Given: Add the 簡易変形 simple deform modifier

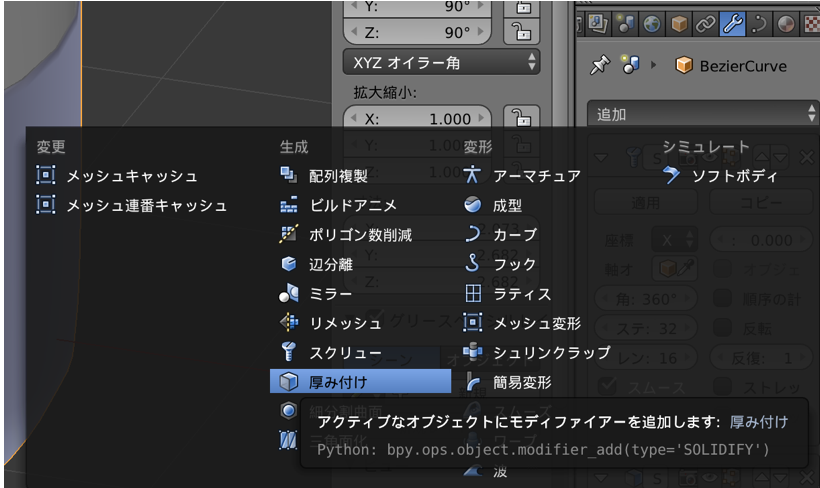Looking at the screenshot, I should (x=507, y=382).
